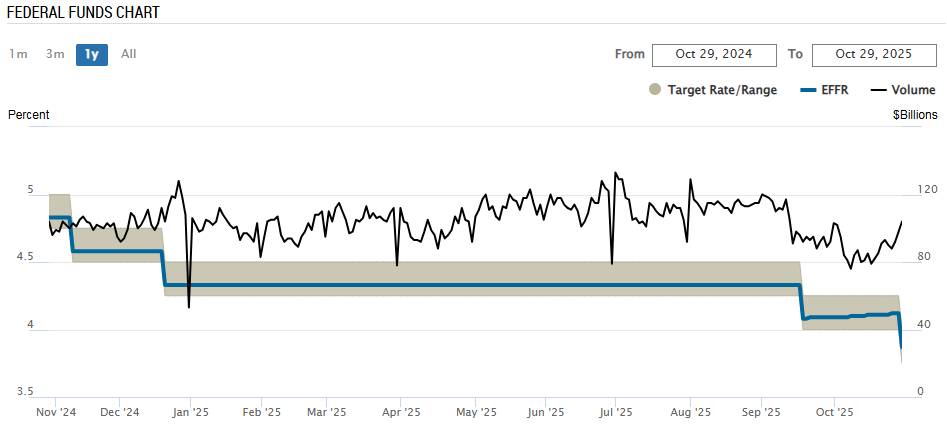The width and height of the screenshot is (947, 426).
Task: Toggle the EFFR legend line icon
Action: 809,90
